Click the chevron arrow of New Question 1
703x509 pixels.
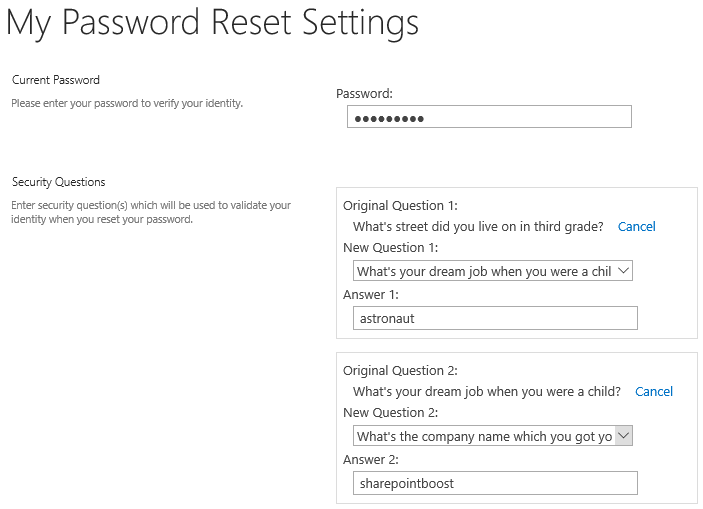(623, 271)
